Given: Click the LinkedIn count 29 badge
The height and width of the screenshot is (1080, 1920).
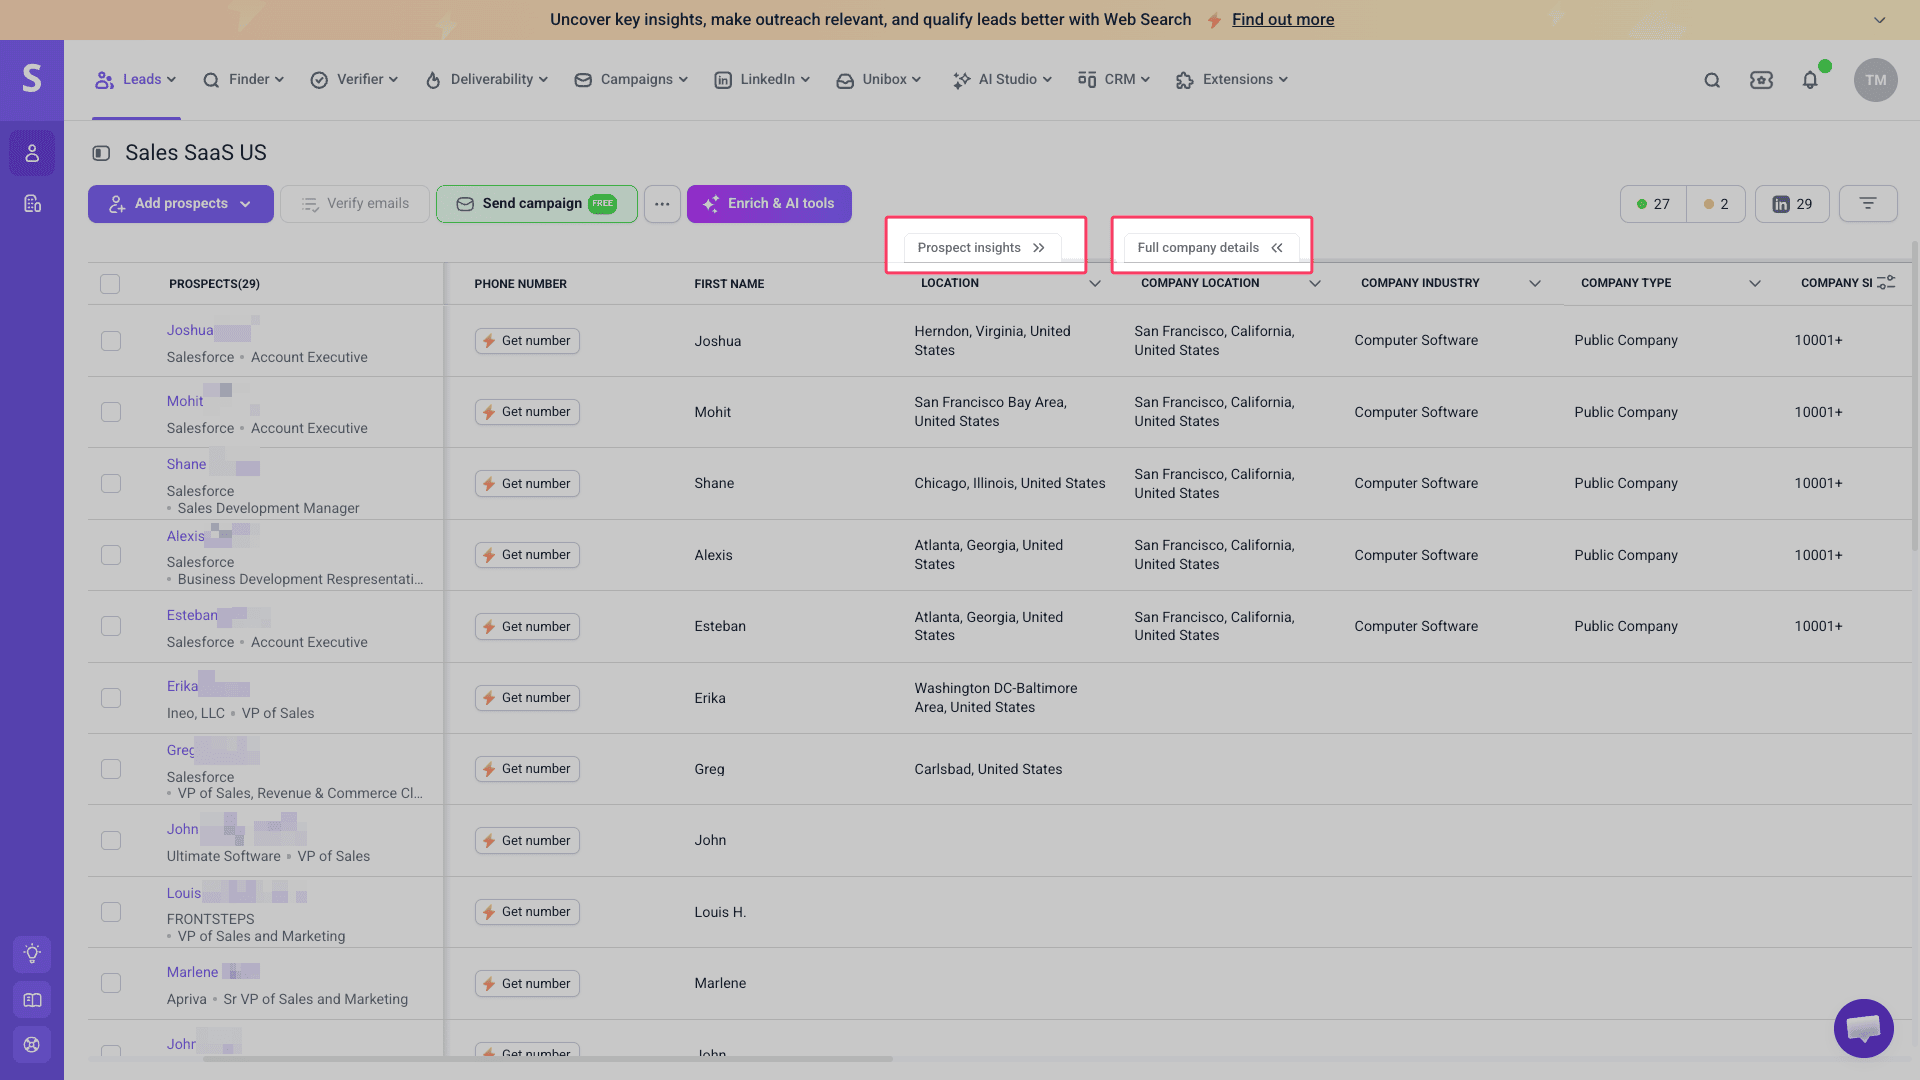Looking at the screenshot, I should pos(1792,204).
